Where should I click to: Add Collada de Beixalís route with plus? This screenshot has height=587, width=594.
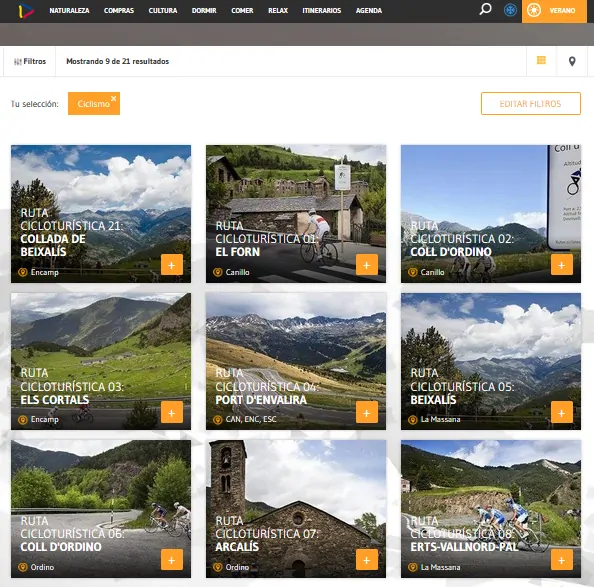click(172, 265)
